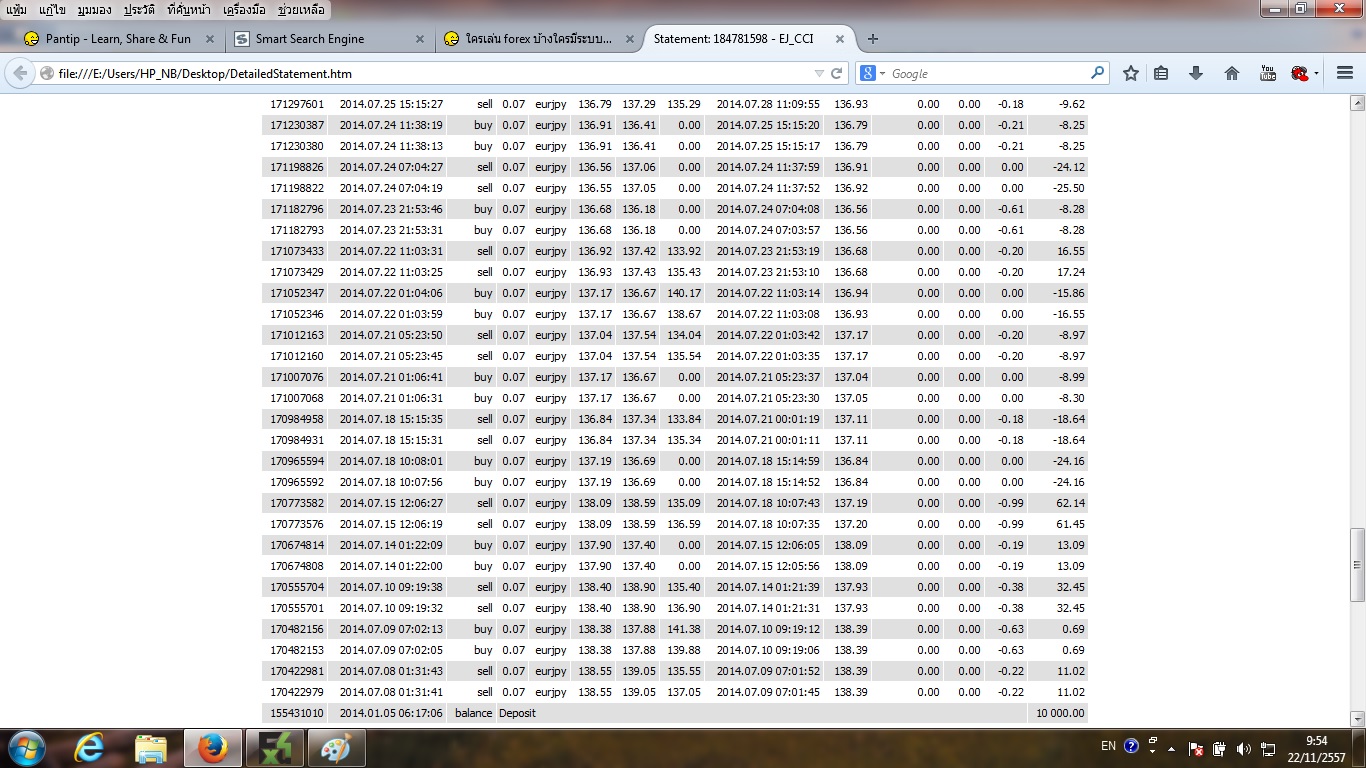This screenshot has height=768, width=1366.
Task: Close the Statement EJ_CCI tab
Action: pyautogui.click(x=840, y=39)
